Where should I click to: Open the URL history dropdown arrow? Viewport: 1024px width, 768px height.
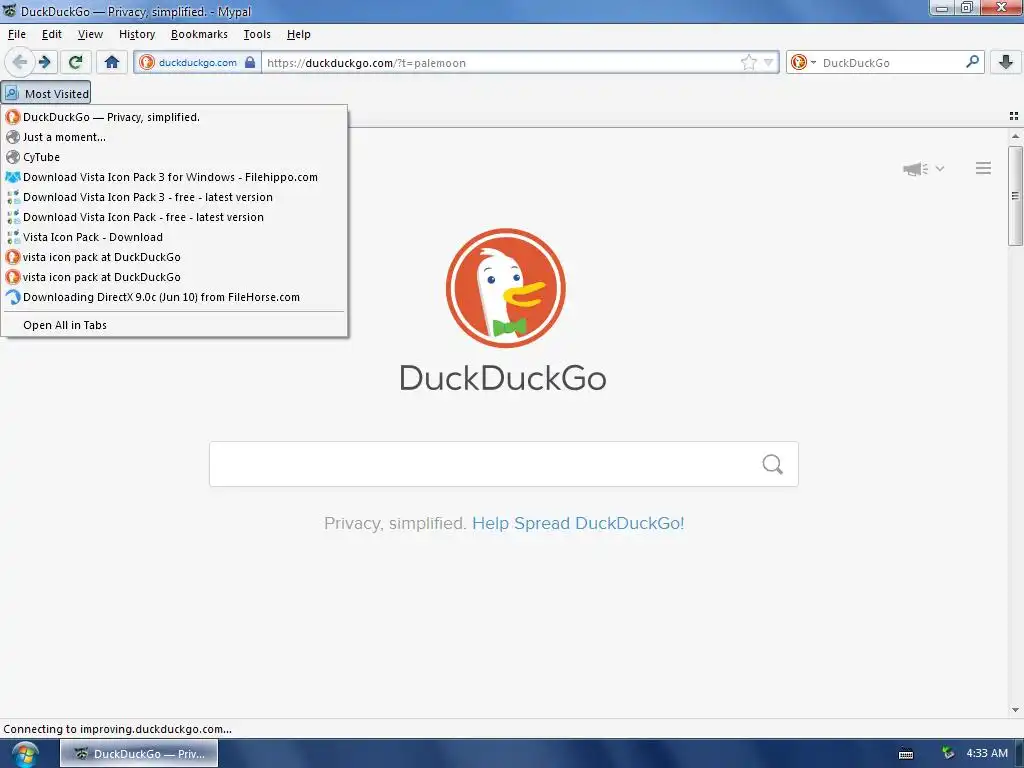click(769, 63)
